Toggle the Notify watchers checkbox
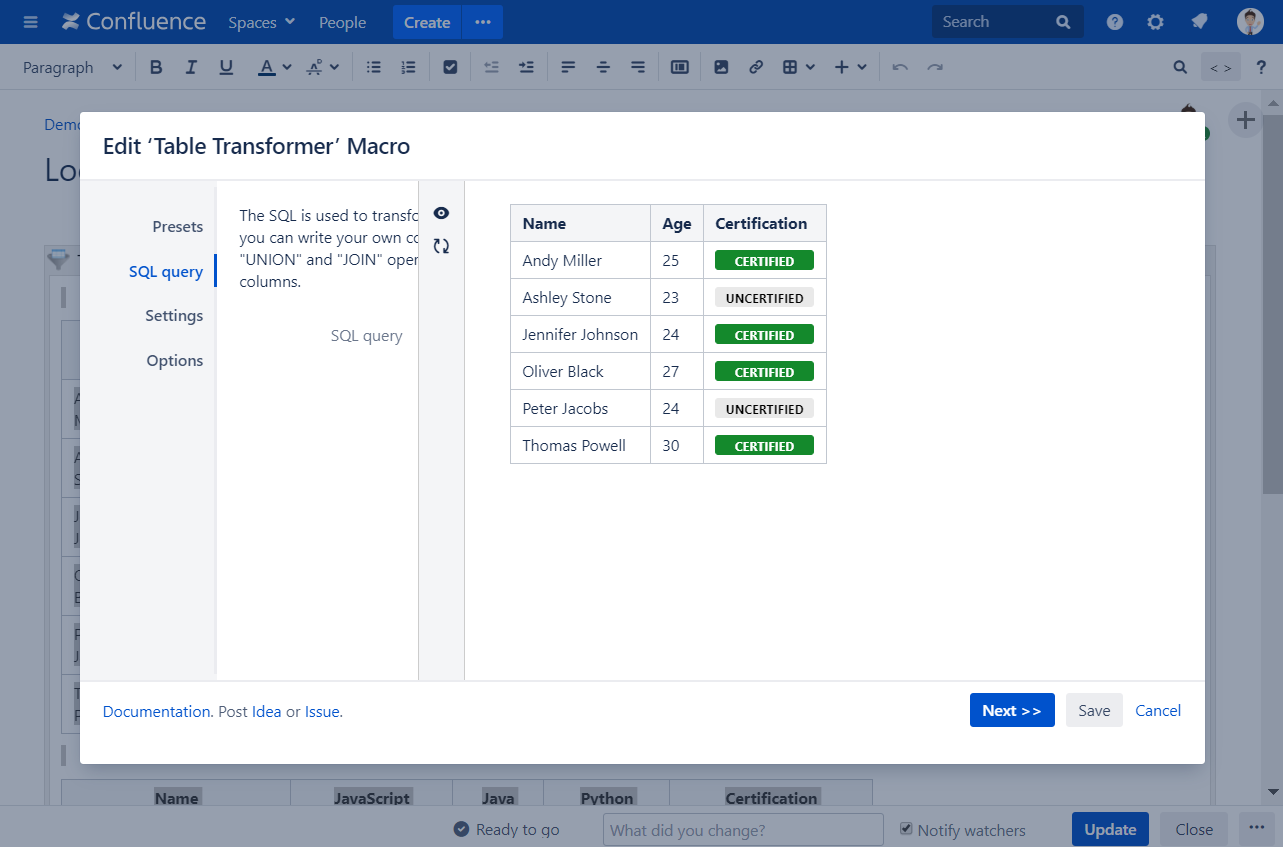 (x=906, y=829)
